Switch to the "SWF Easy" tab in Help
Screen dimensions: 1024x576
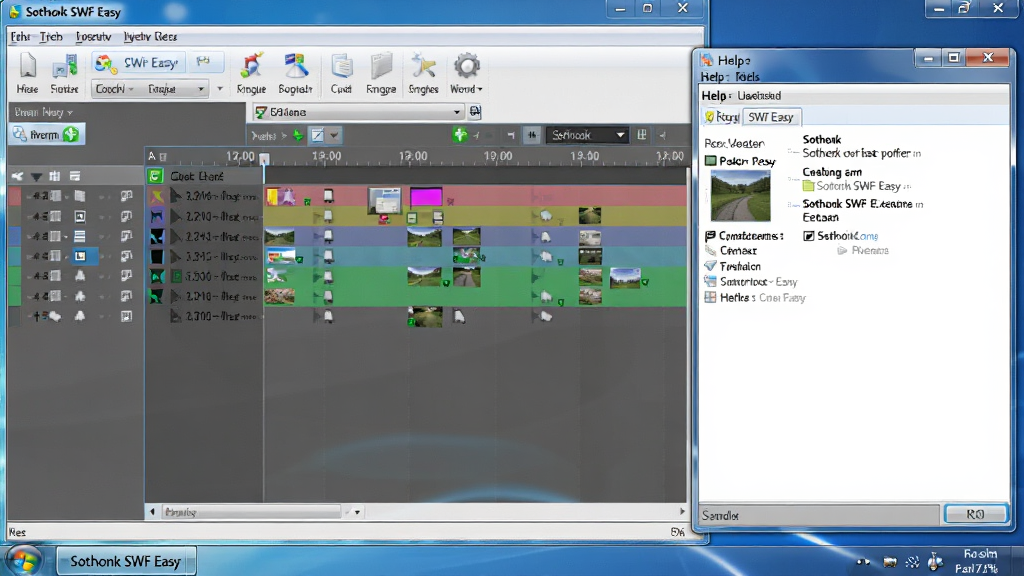pyautogui.click(x=771, y=117)
